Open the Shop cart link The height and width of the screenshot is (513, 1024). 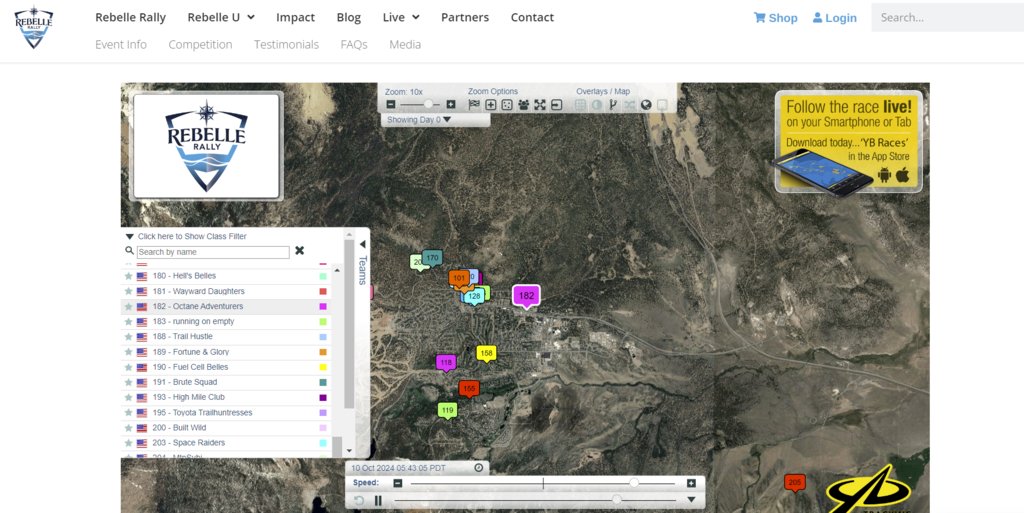pyautogui.click(x=775, y=18)
